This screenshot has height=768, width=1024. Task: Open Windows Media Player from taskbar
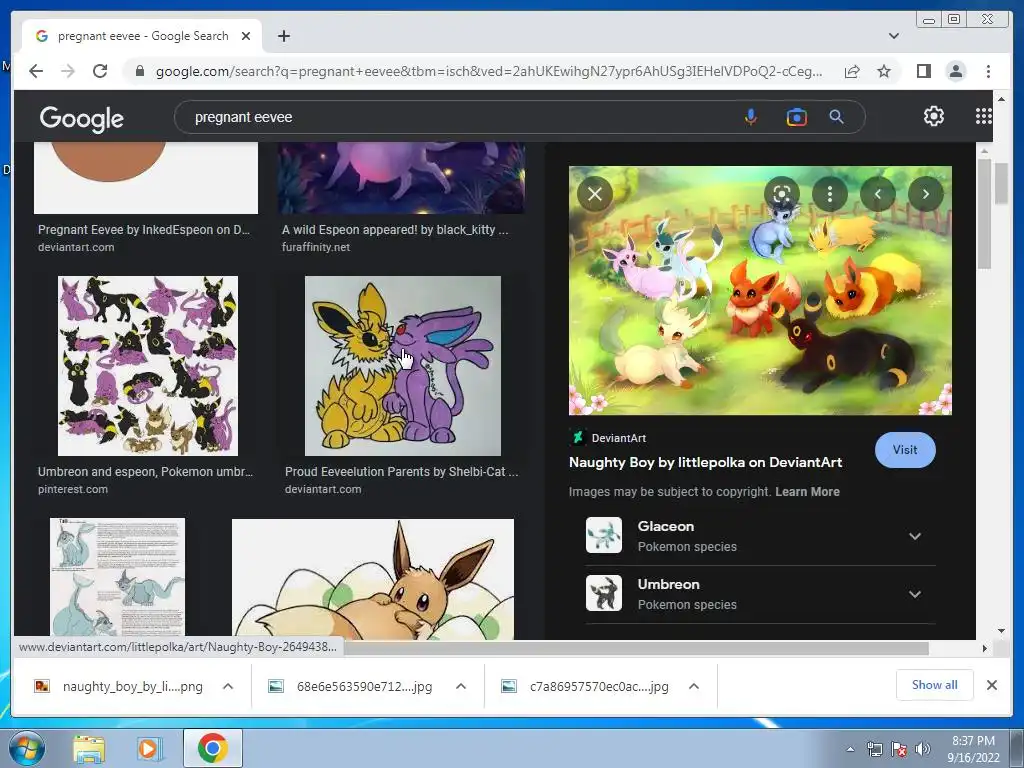[150, 749]
